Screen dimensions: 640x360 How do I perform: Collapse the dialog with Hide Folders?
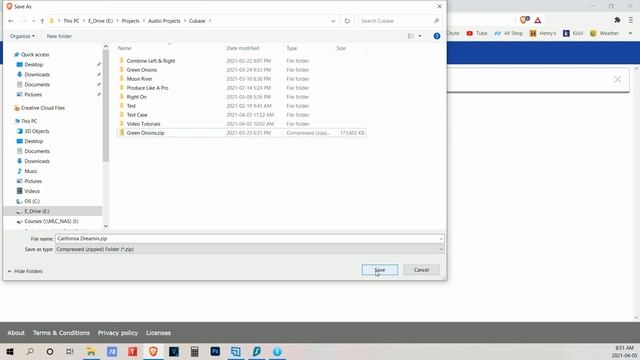coord(25,271)
